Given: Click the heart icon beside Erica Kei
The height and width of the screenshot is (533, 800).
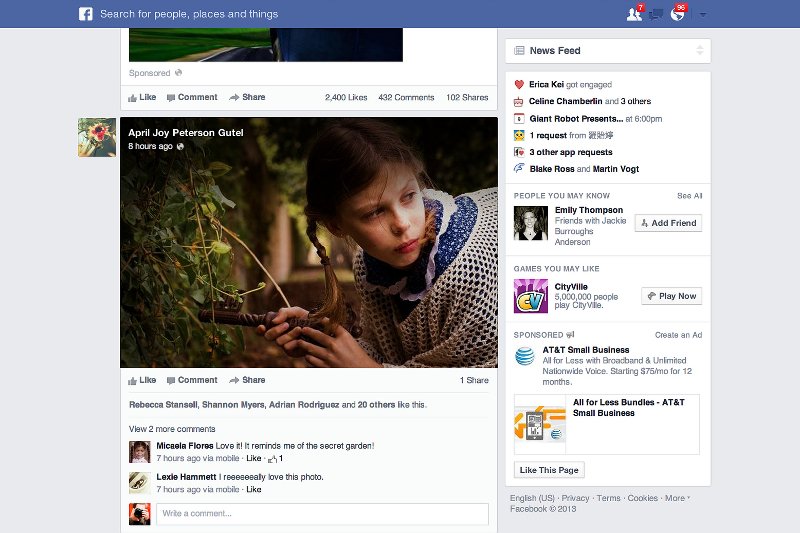Looking at the screenshot, I should tap(519, 85).
